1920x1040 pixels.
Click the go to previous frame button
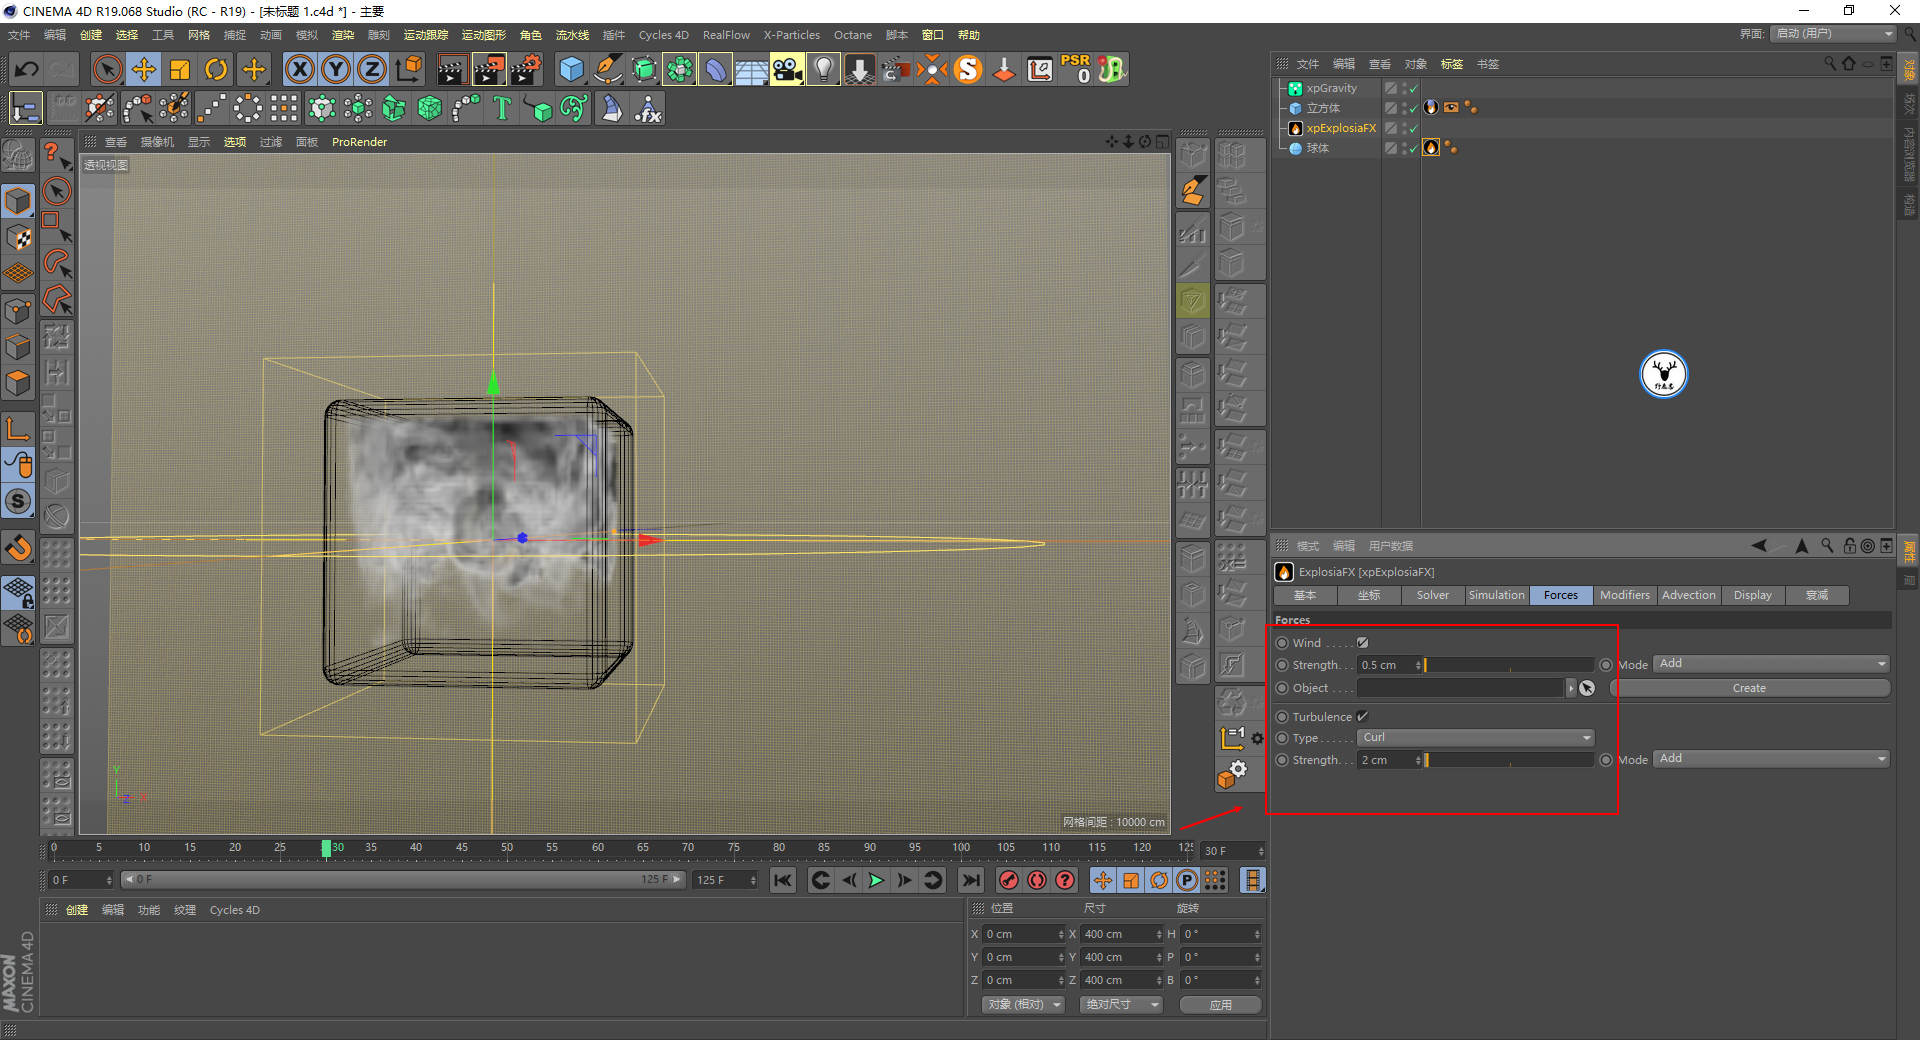click(x=848, y=880)
